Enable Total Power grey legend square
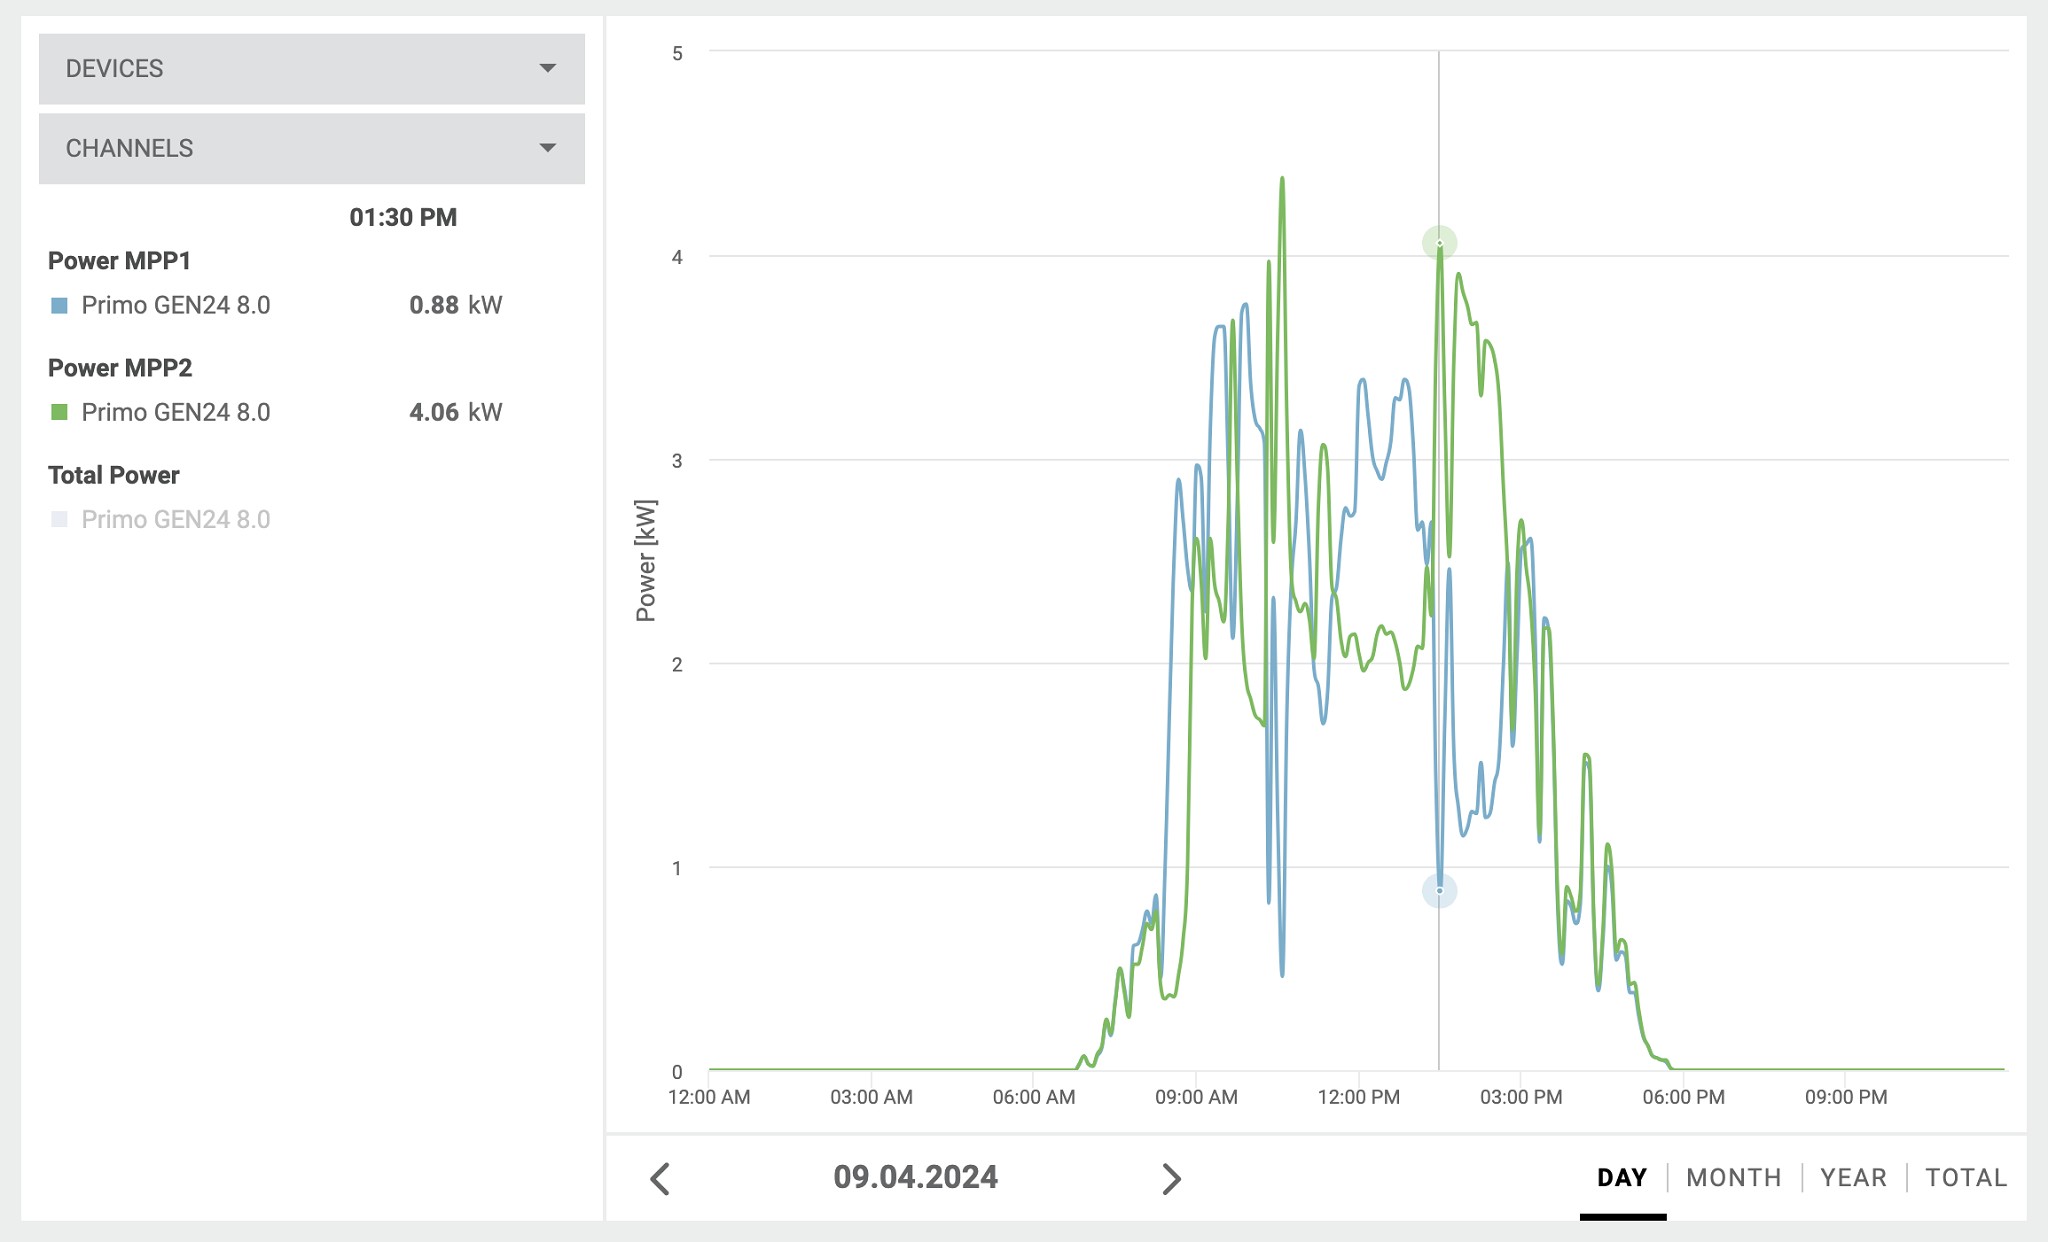Image resolution: width=2048 pixels, height=1242 pixels. [x=60, y=519]
